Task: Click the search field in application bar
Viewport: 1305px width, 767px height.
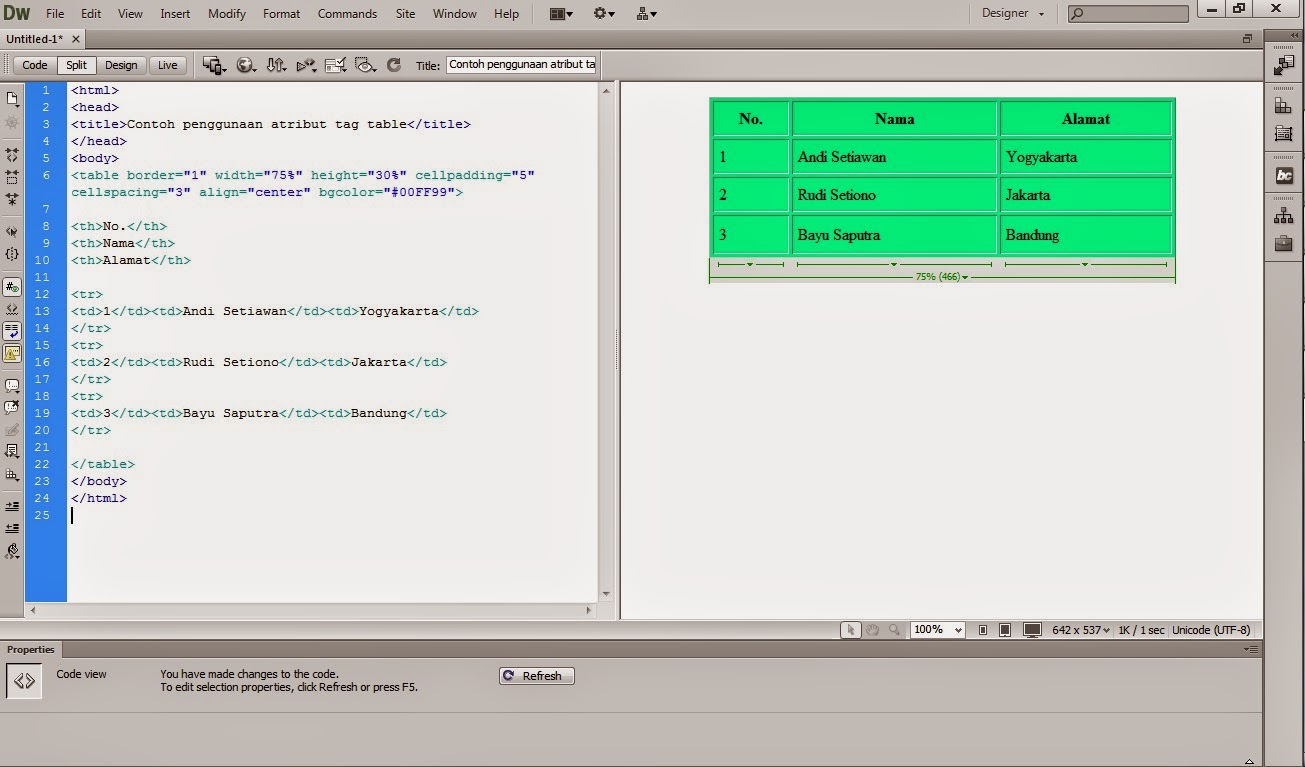Action: point(1128,14)
